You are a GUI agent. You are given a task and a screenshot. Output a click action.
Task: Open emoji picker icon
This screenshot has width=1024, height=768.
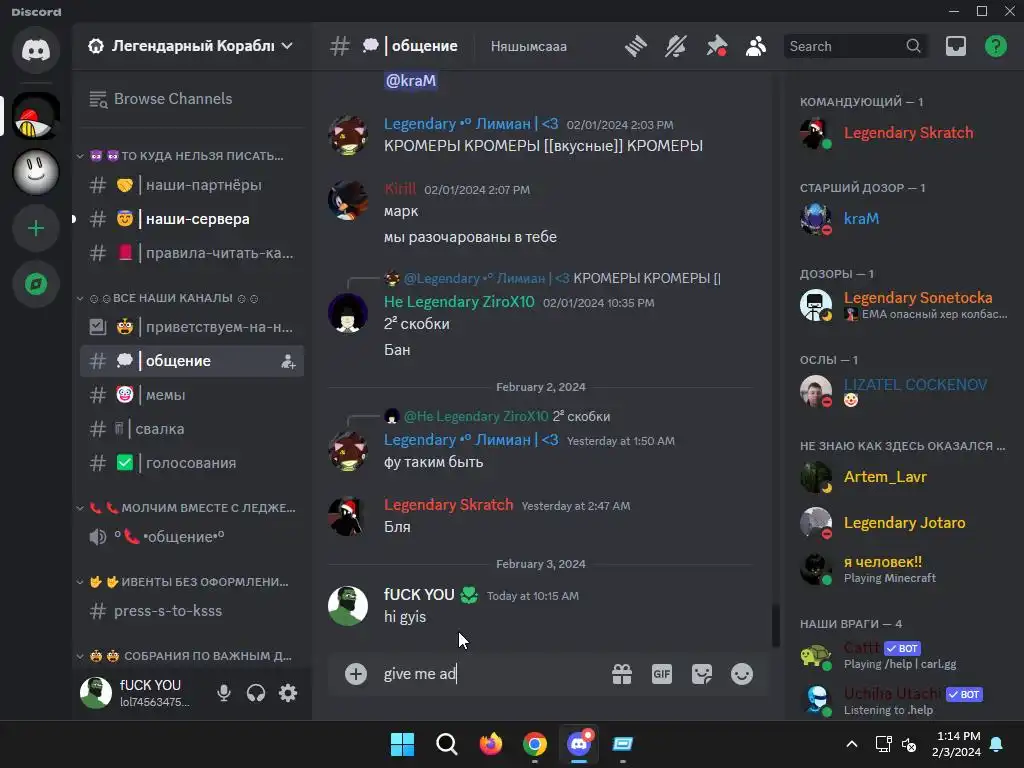point(741,674)
